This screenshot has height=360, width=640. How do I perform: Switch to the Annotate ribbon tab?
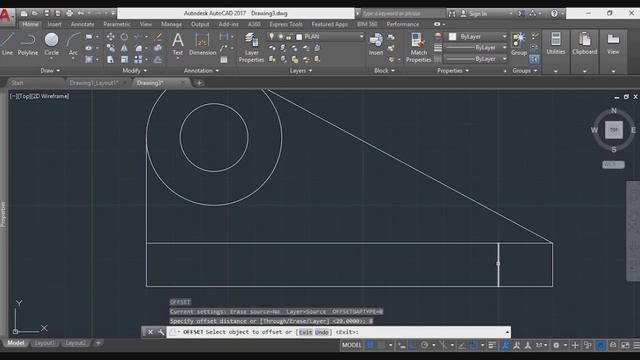coord(82,24)
